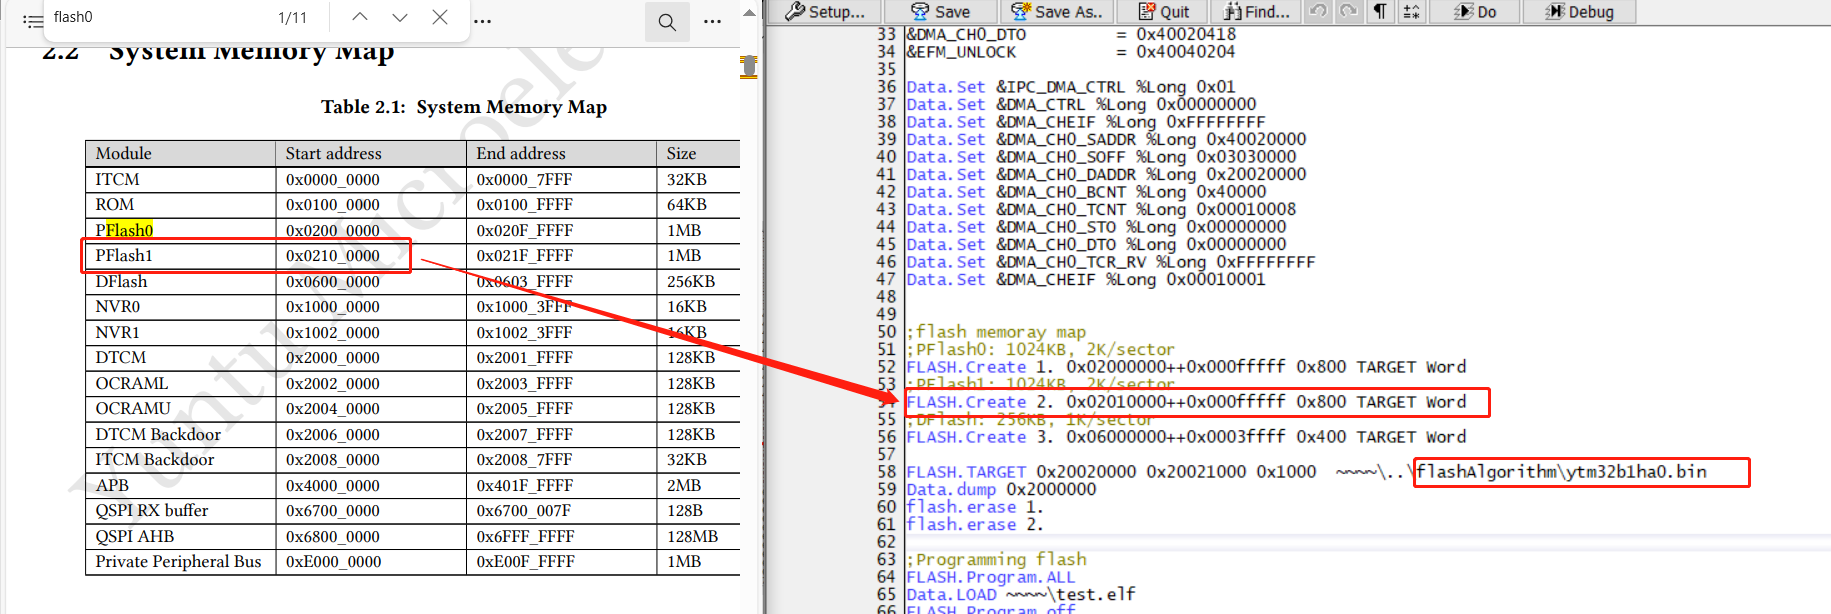
Task: Quit the script editor
Action: click(x=1164, y=12)
